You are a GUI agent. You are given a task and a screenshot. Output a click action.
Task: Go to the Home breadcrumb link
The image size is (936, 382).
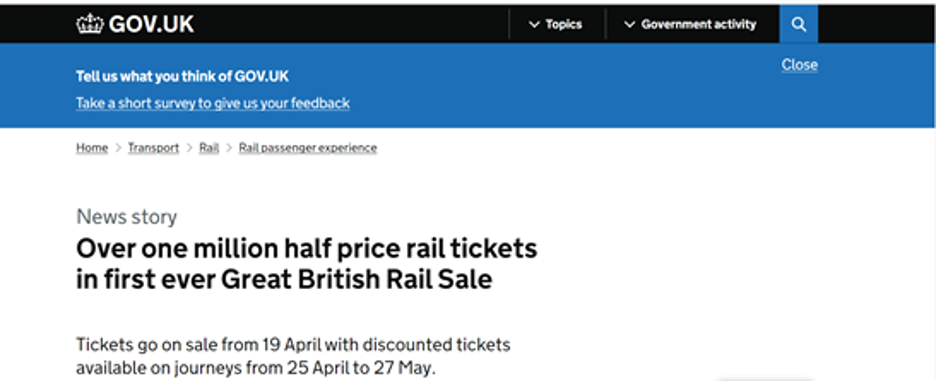pos(92,147)
